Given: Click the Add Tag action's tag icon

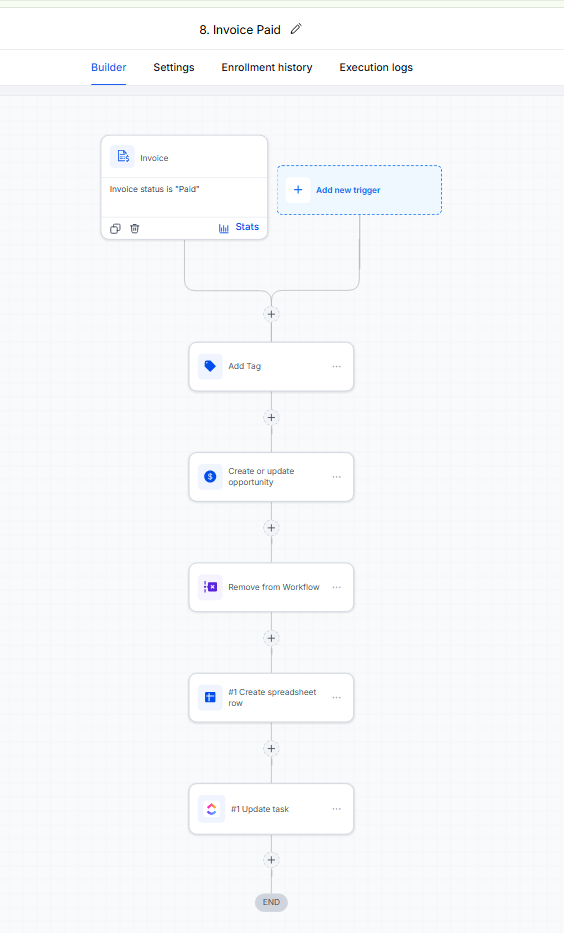Looking at the screenshot, I should click(x=210, y=366).
